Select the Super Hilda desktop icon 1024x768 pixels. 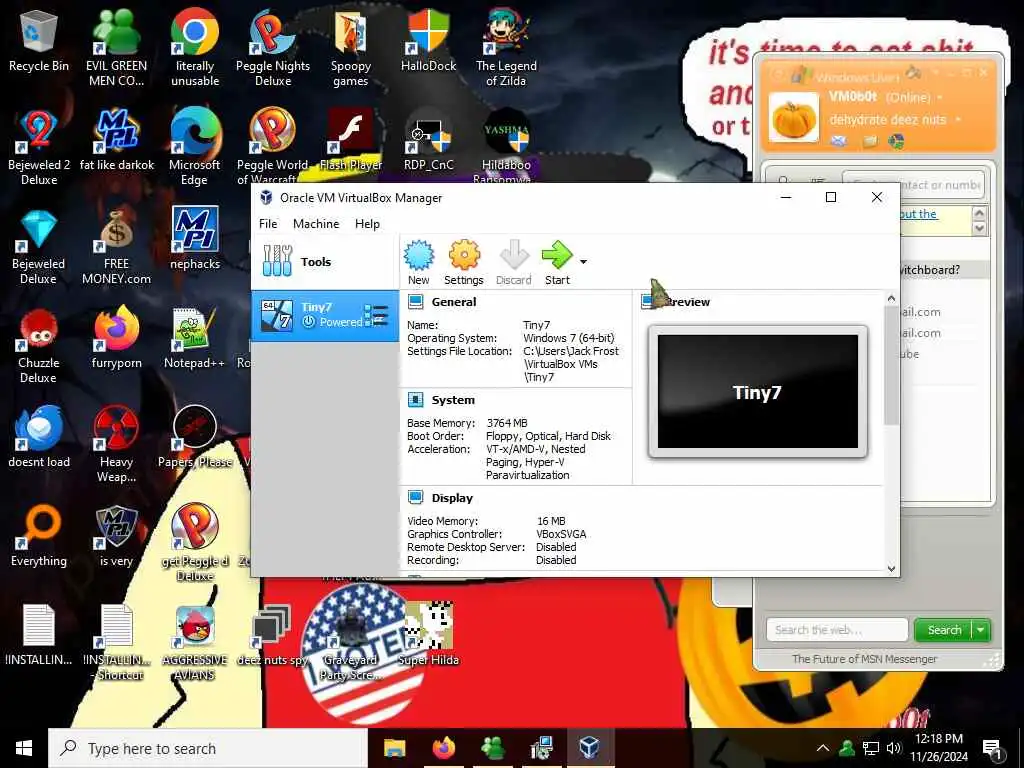[x=428, y=635]
